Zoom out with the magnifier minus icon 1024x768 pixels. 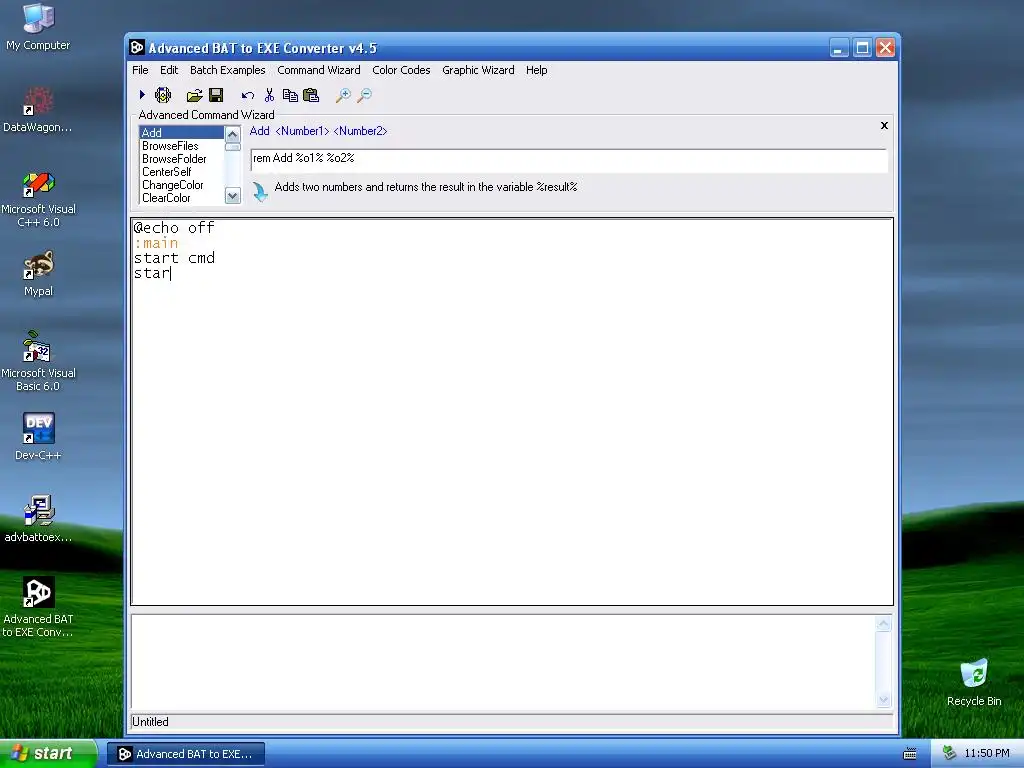coord(364,96)
